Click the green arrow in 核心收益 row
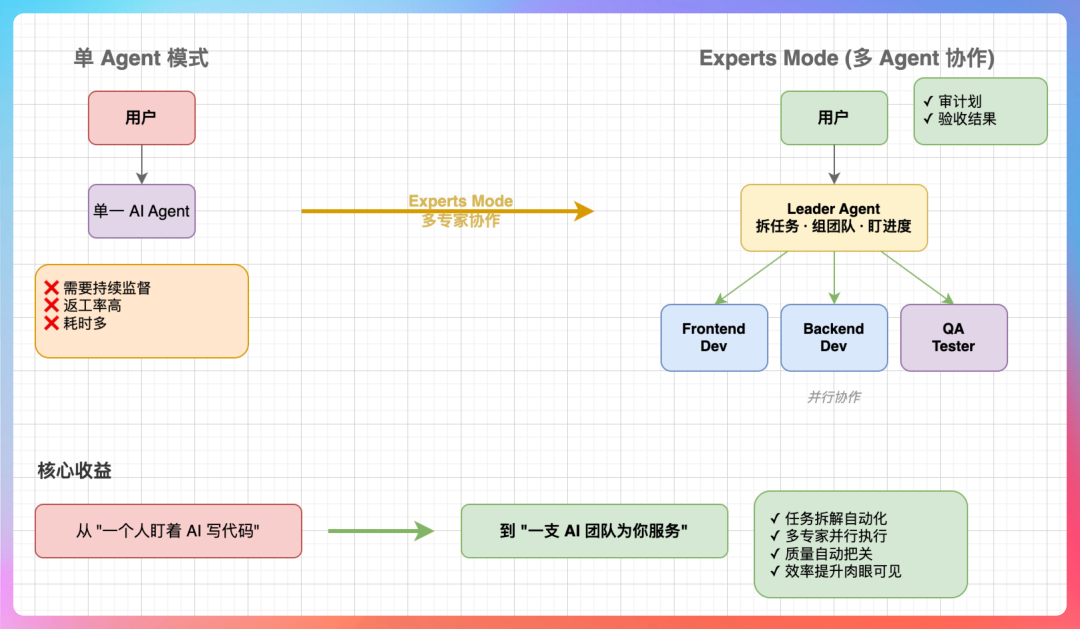 (379, 531)
